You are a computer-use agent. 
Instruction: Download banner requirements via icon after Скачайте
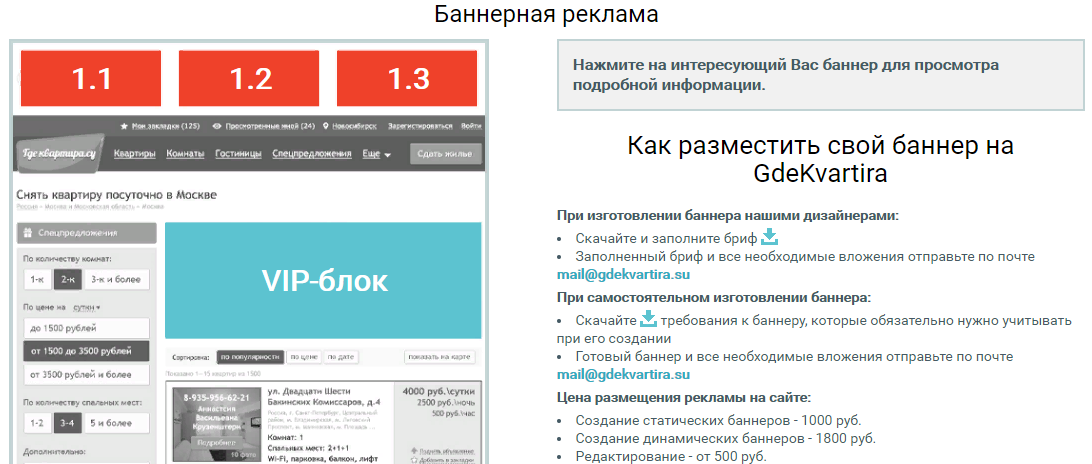coord(649,319)
